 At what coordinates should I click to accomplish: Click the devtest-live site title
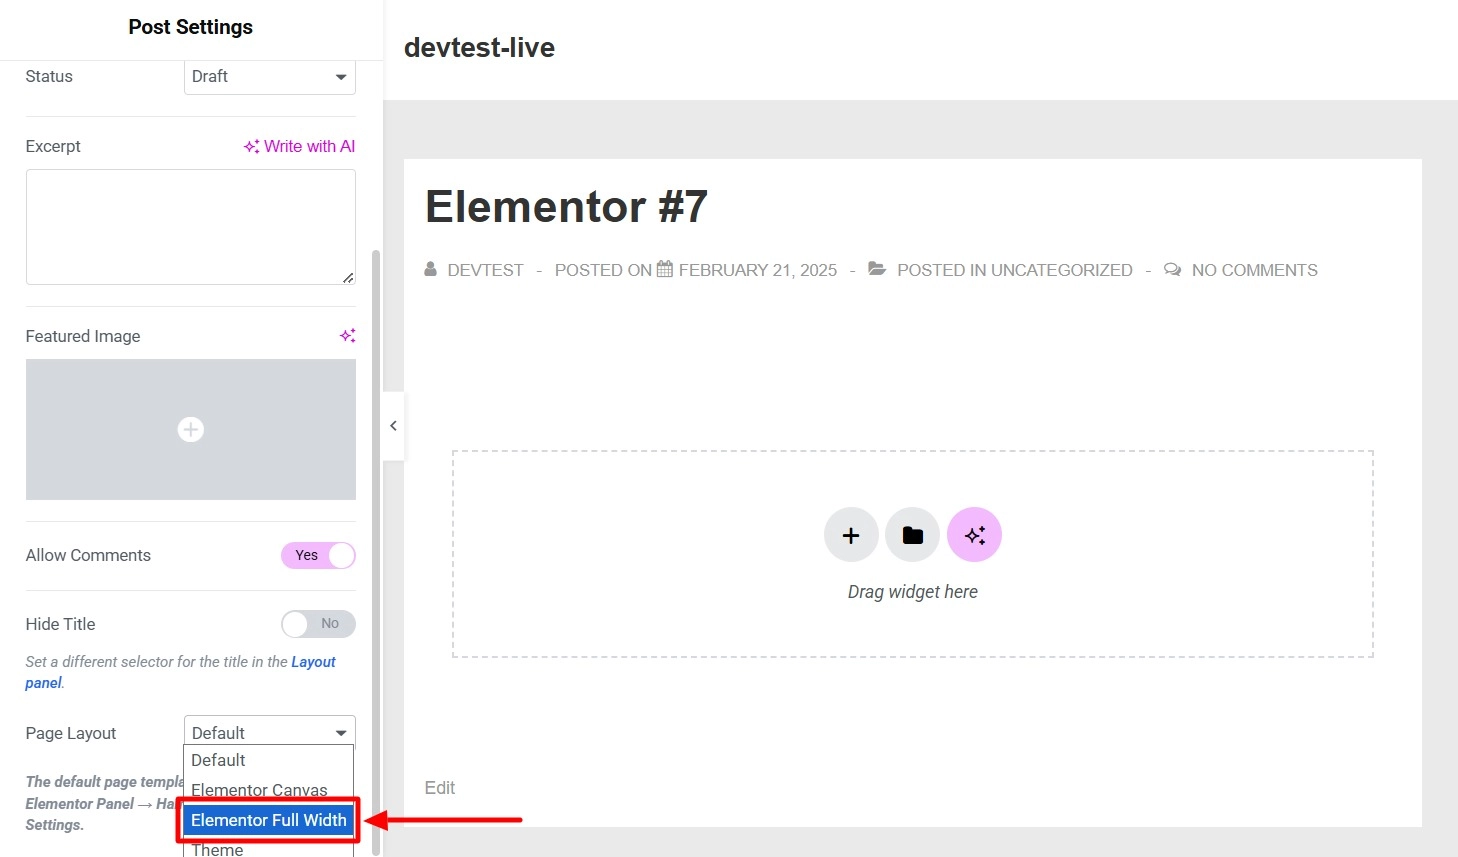coord(479,47)
